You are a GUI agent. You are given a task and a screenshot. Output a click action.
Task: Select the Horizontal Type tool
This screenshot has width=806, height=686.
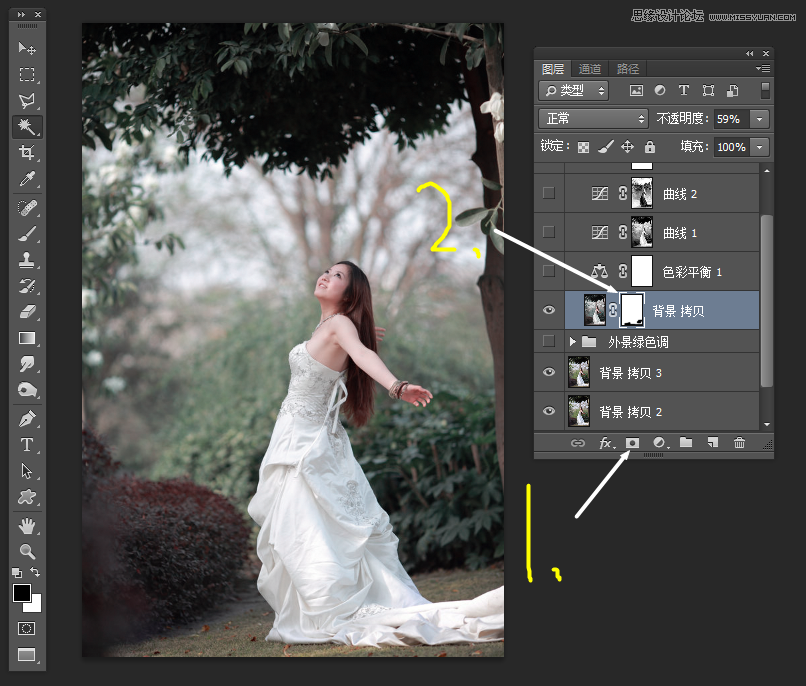27,444
